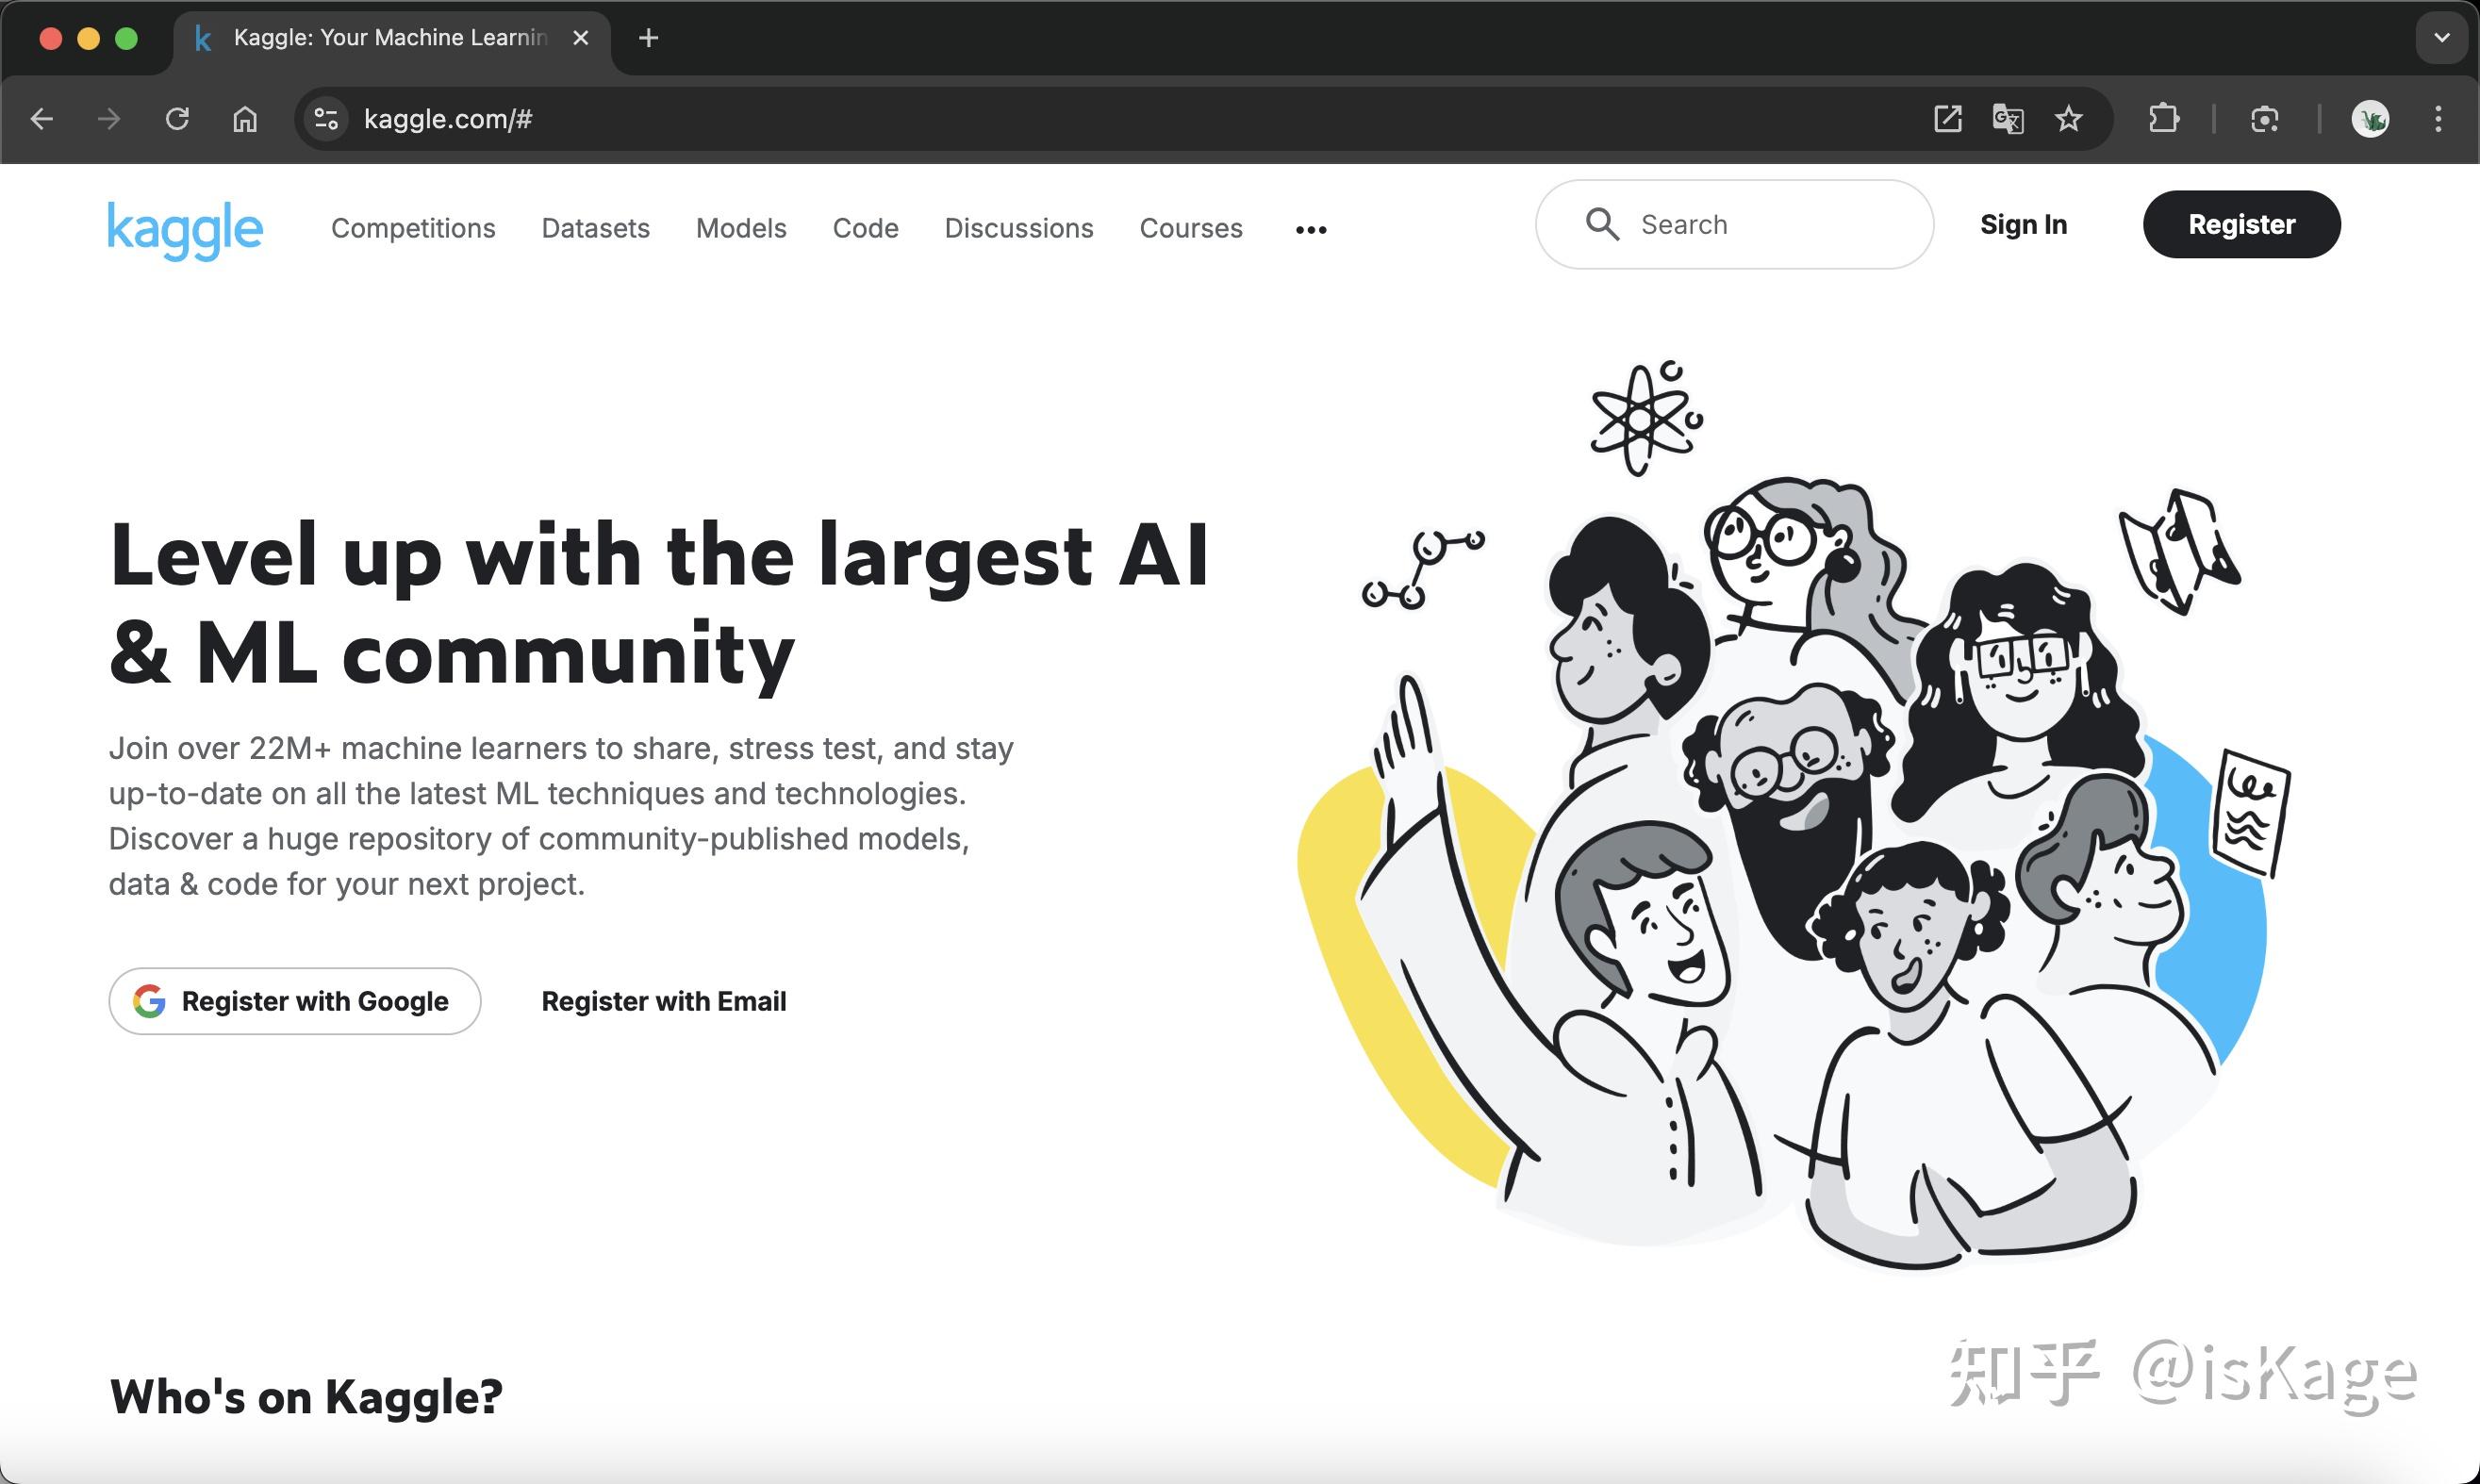Open the Courses section

click(1190, 228)
